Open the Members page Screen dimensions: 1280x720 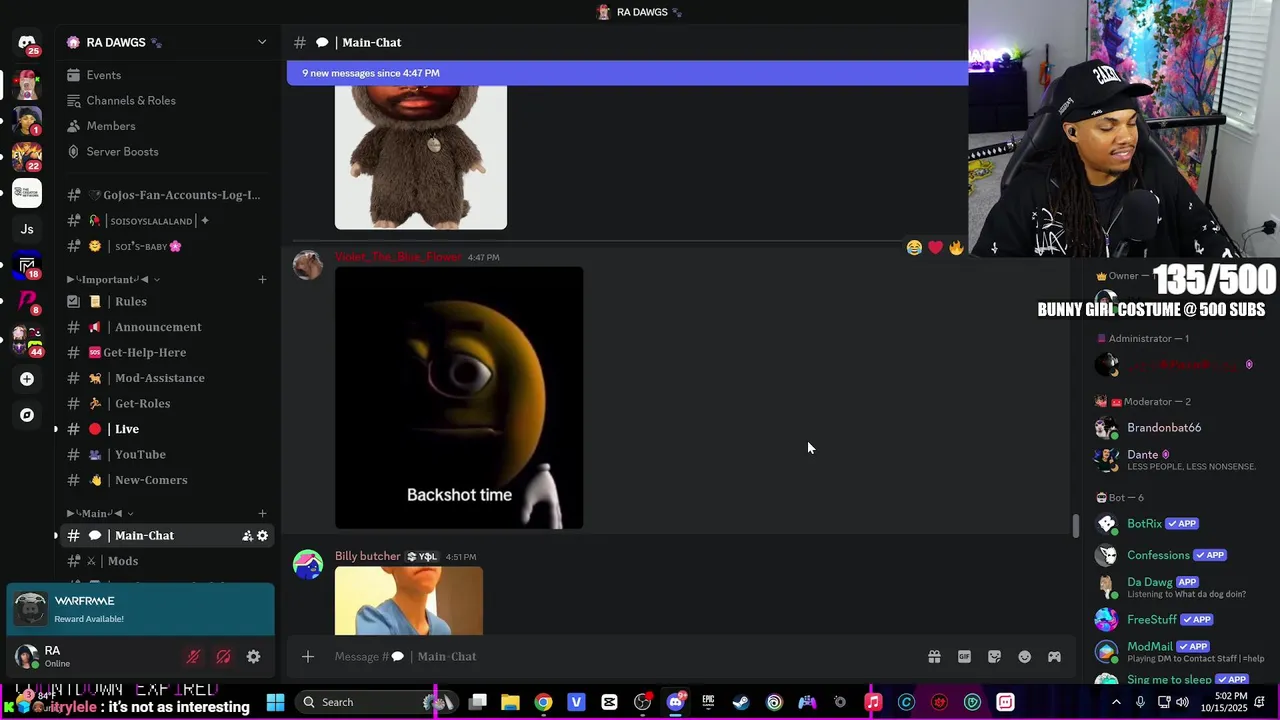coord(111,126)
